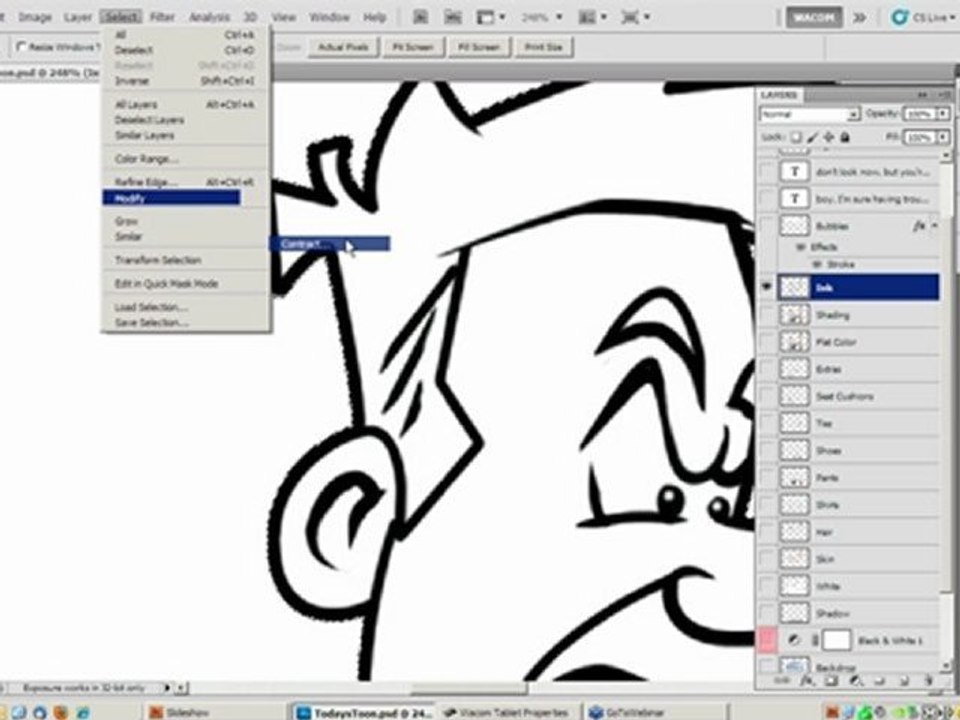The height and width of the screenshot is (720, 960).
Task: Add layer mask from Layers panel footer
Action: (x=831, y=680)
